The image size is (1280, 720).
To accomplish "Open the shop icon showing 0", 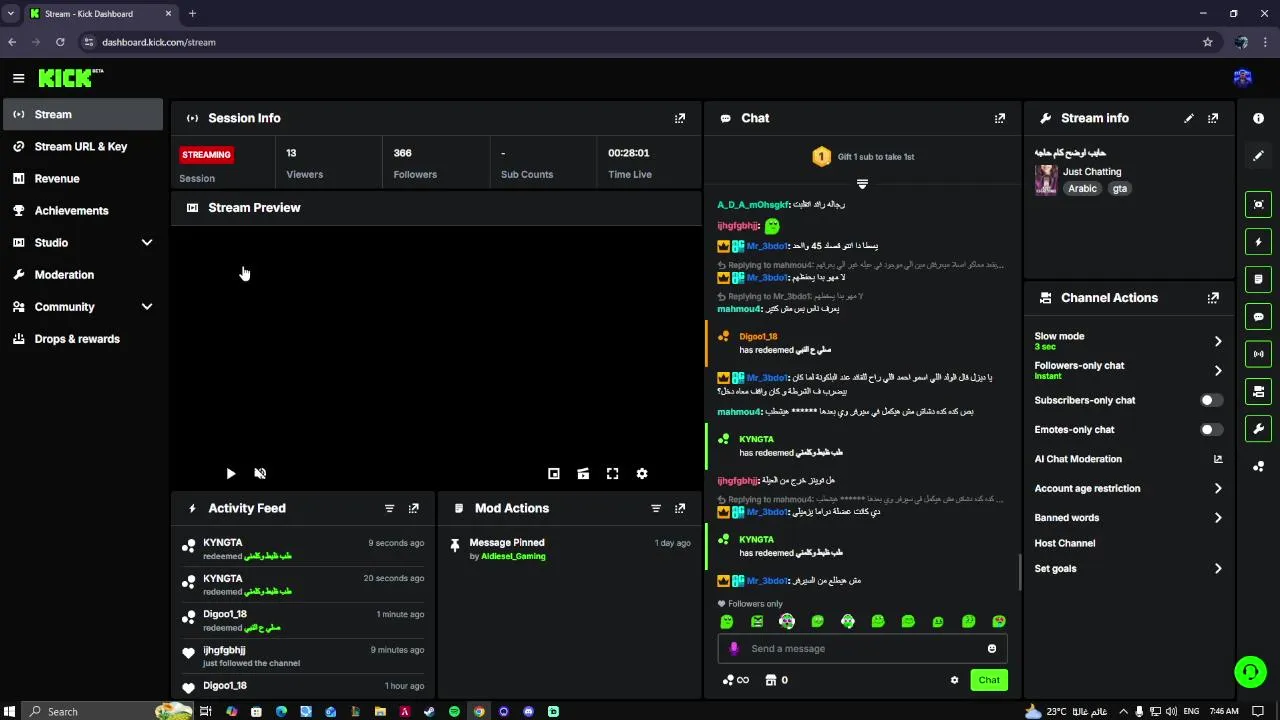I will [x=776, y=680].
